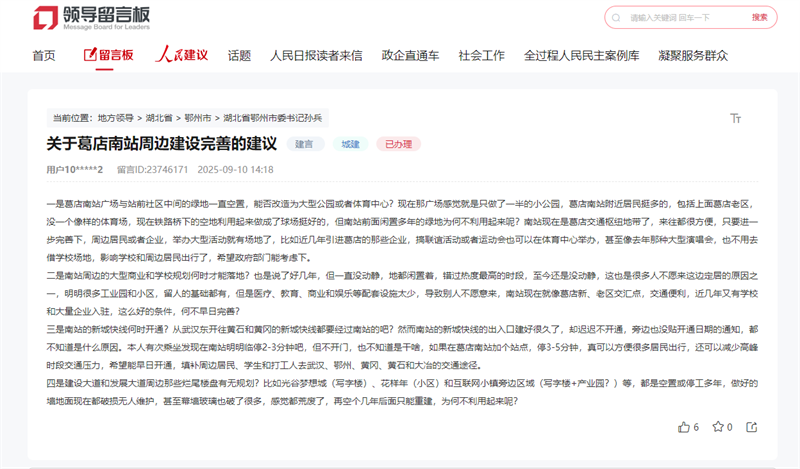Click the timestamp 2025-09-10 14:18
The width and height of the screenshot is (800, 469).
coord(235,169)
